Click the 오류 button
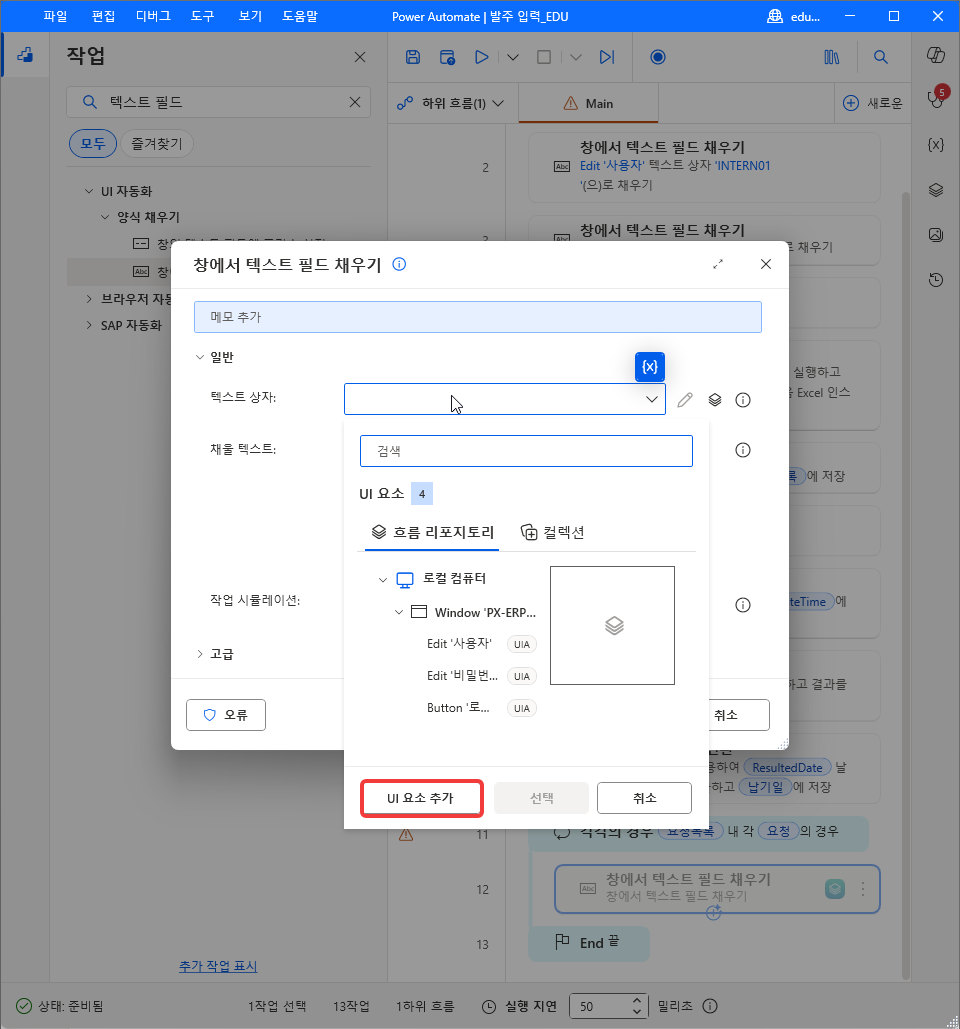Image resolution: width=960 pixels, height=1029 pixels. (226, 715)
